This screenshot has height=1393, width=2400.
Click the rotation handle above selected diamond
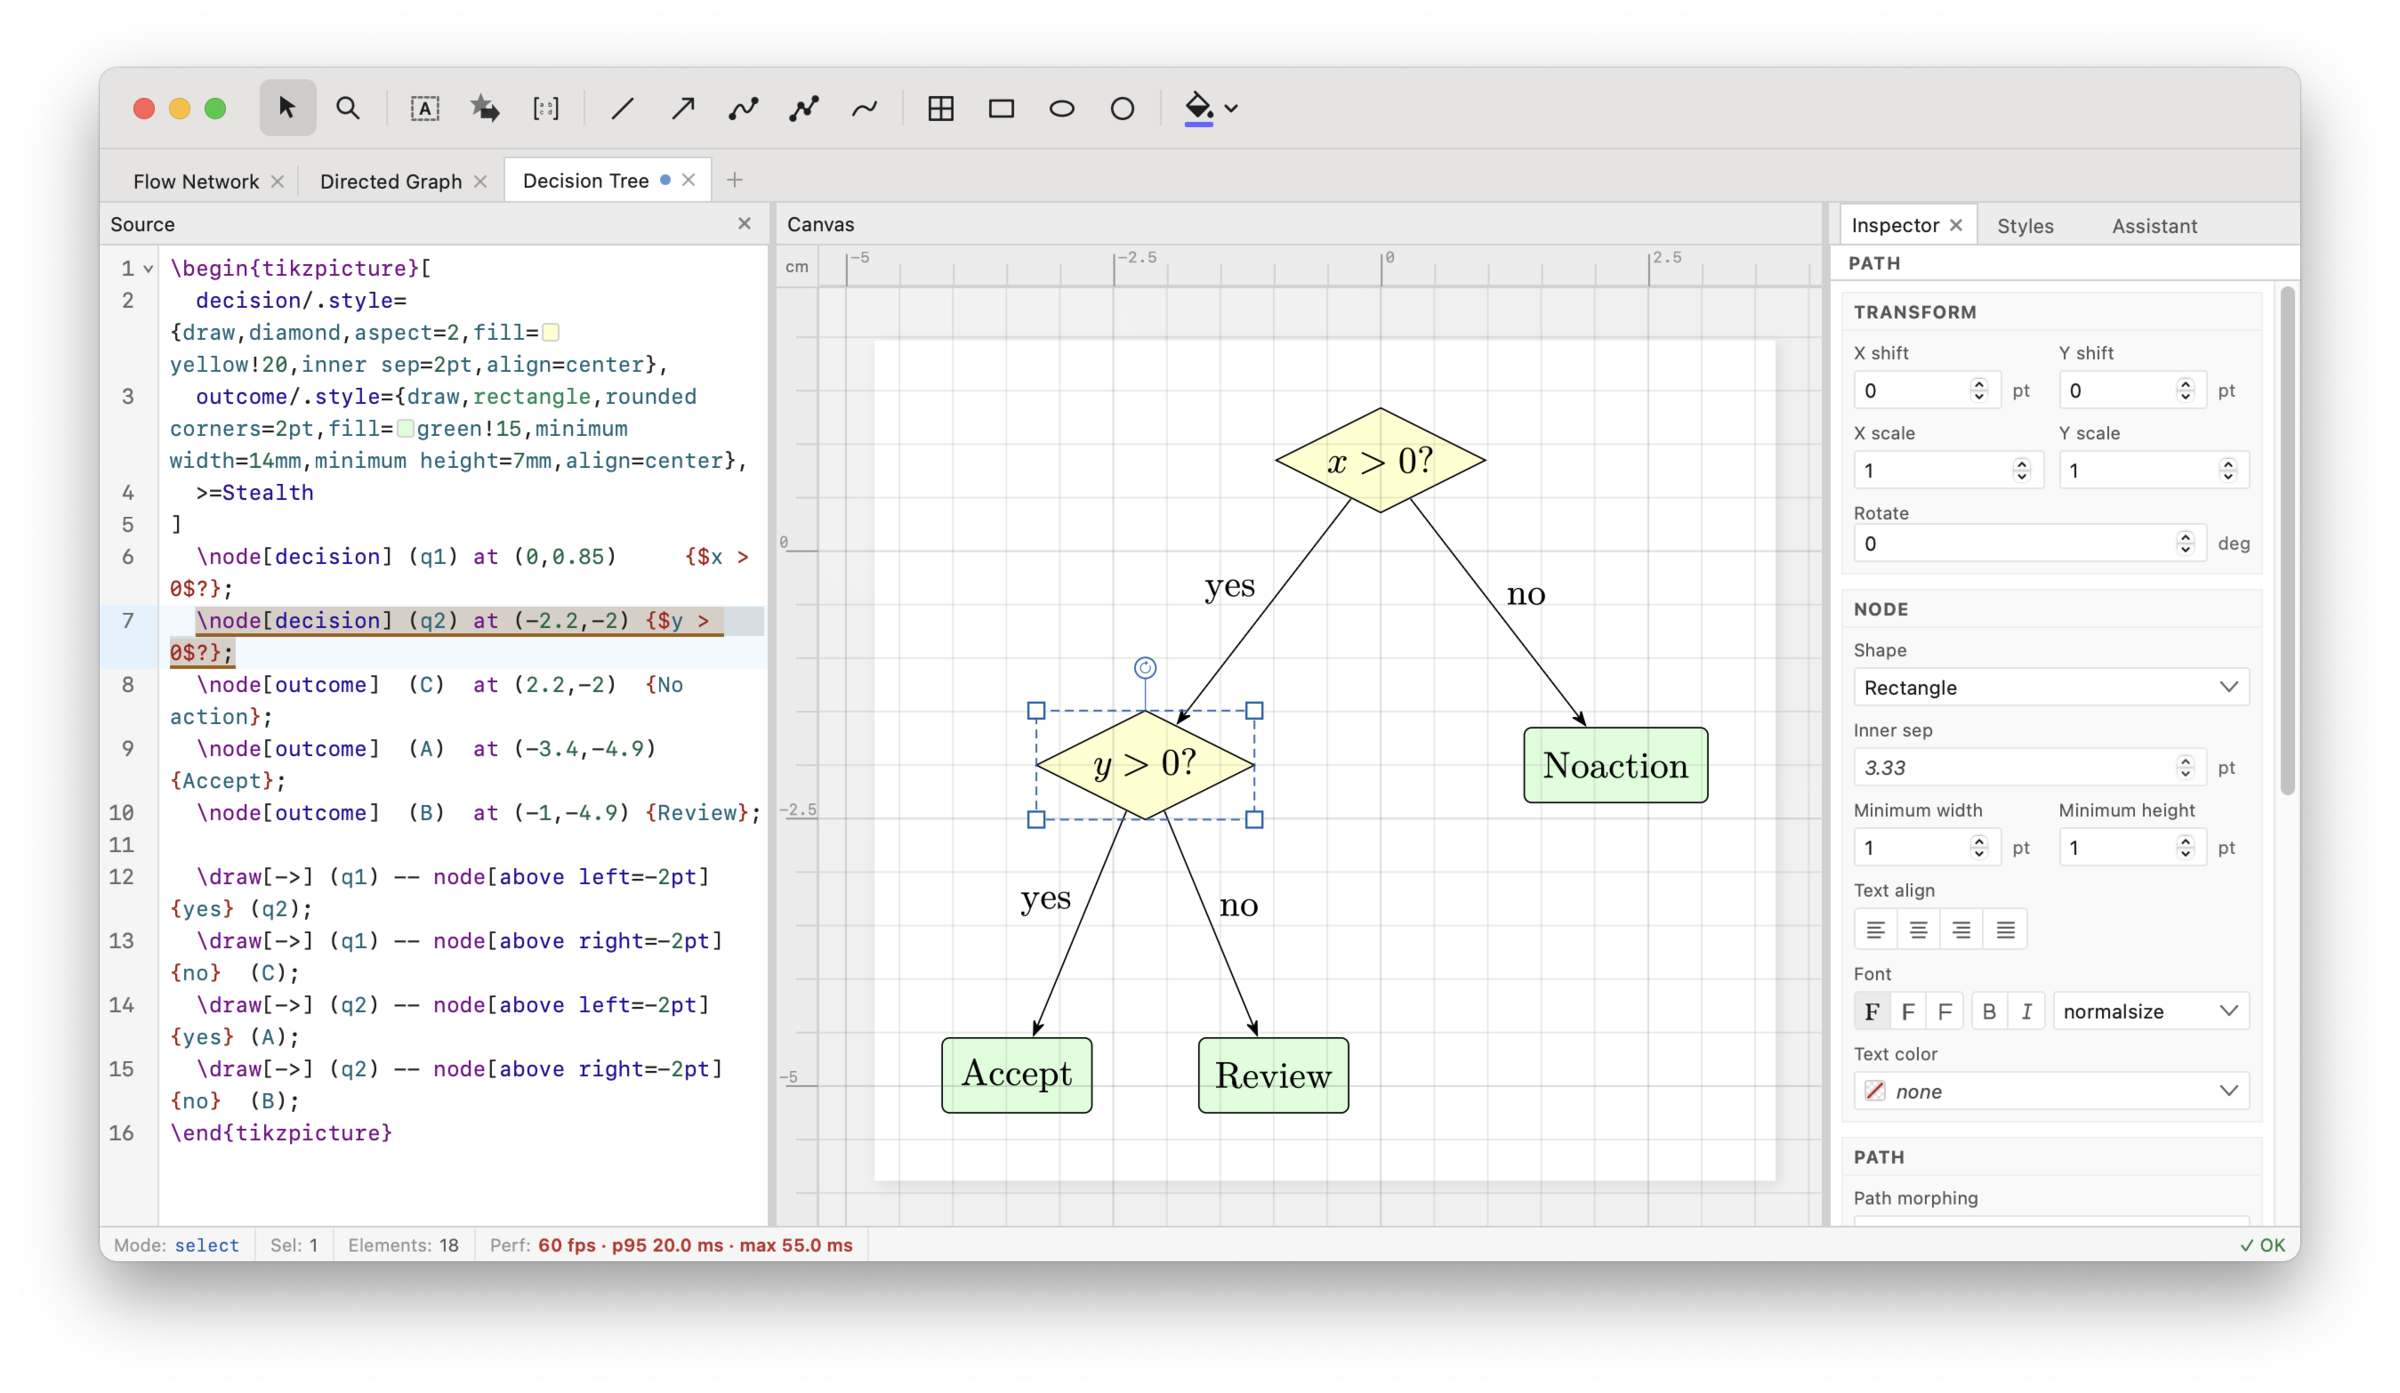pos(1145,667)
